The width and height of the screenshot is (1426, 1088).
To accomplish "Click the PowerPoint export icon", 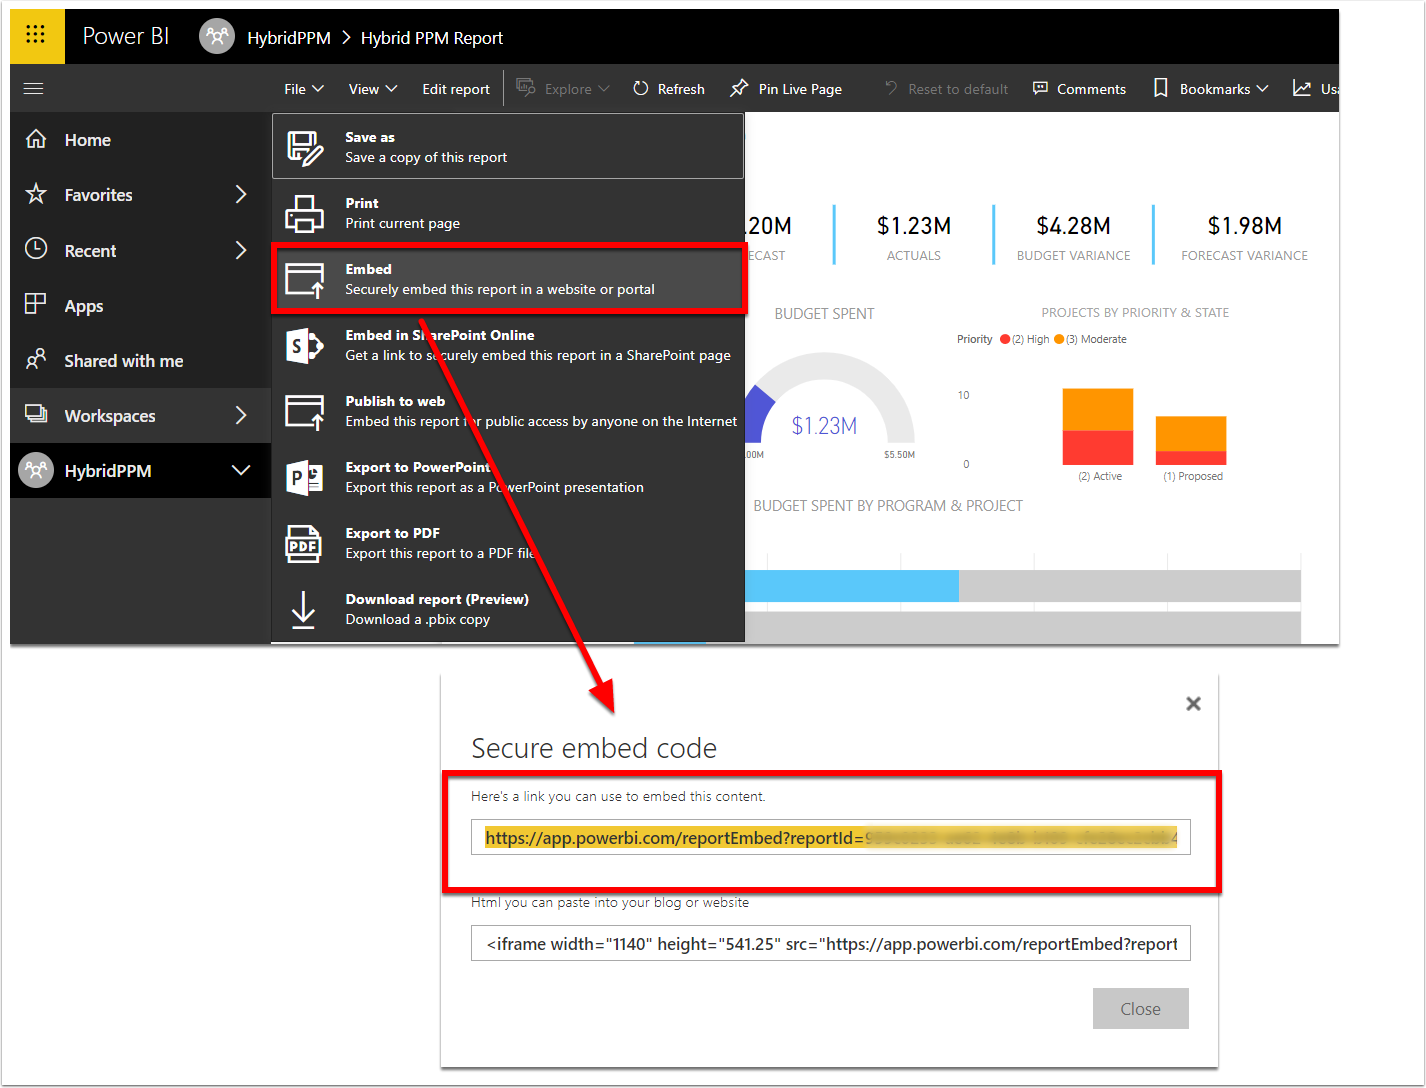I will (x=304, y=478).
